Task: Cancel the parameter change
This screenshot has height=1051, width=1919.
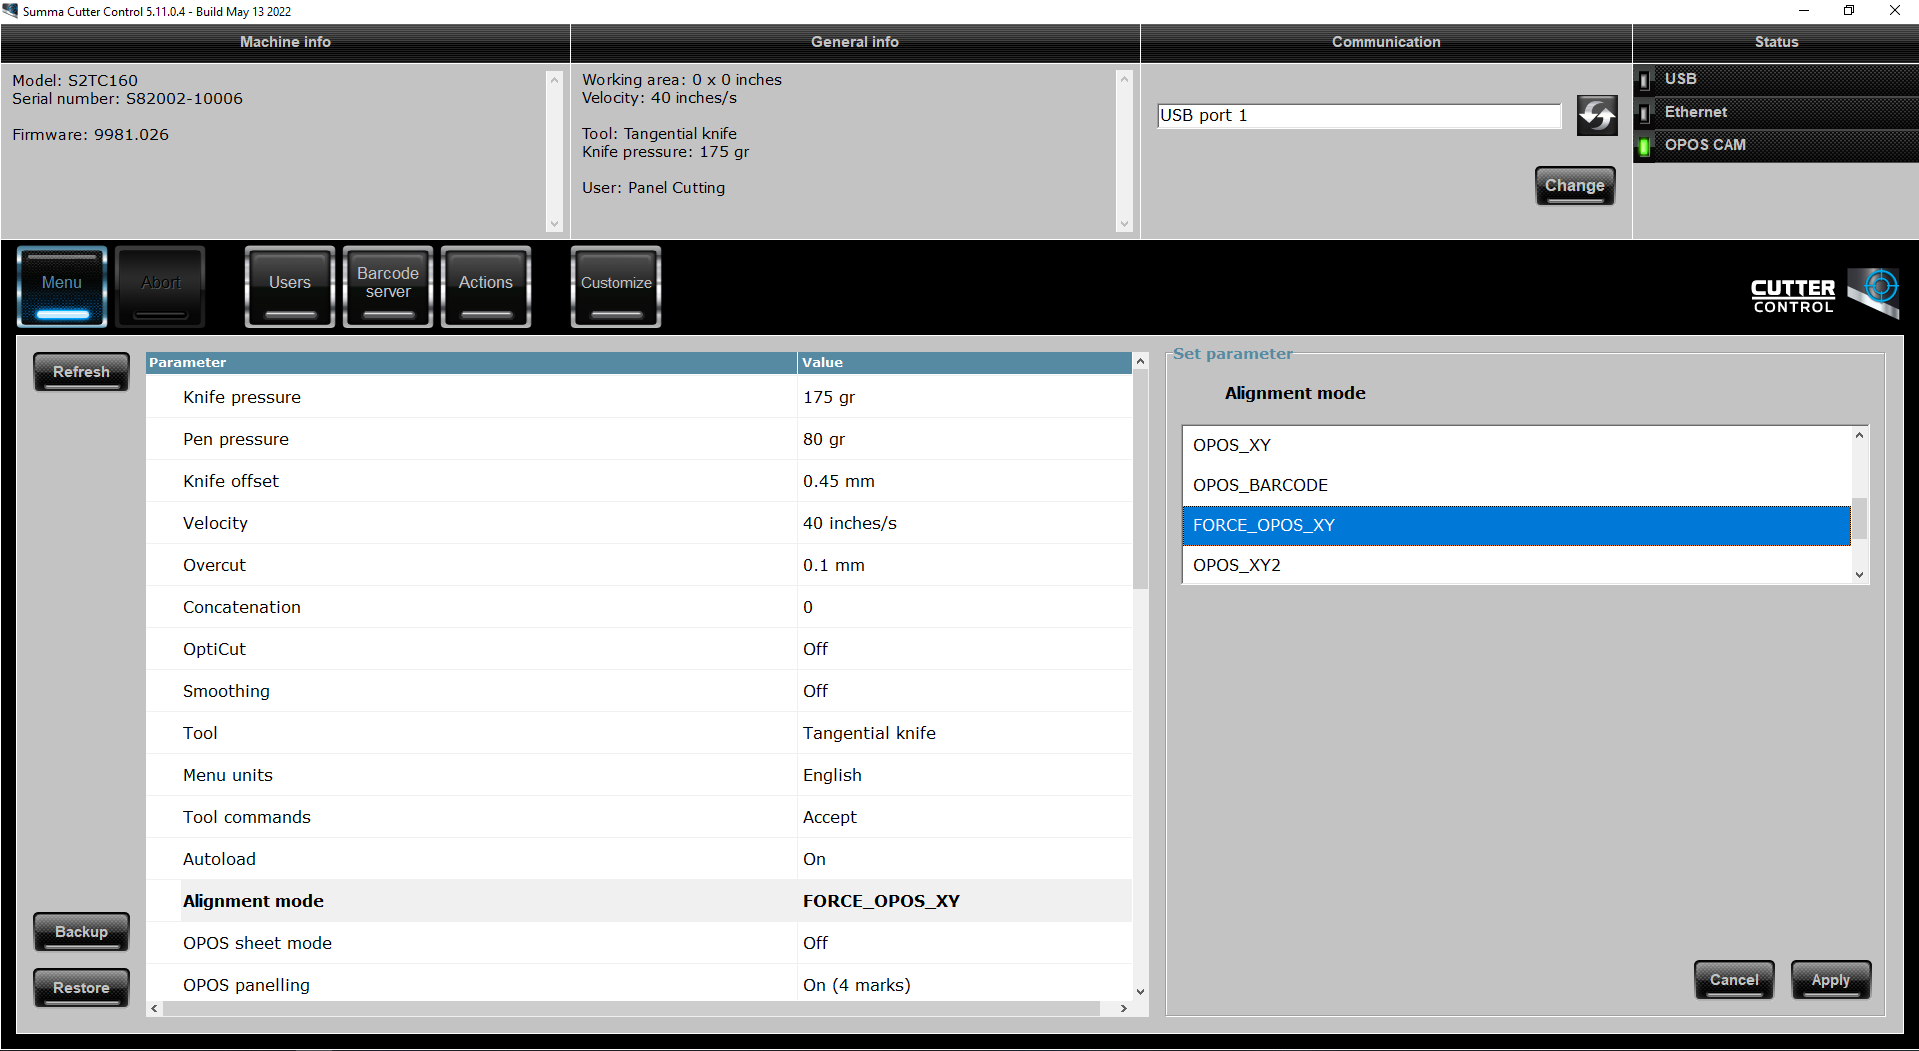Action: (x=1734, y=980)
